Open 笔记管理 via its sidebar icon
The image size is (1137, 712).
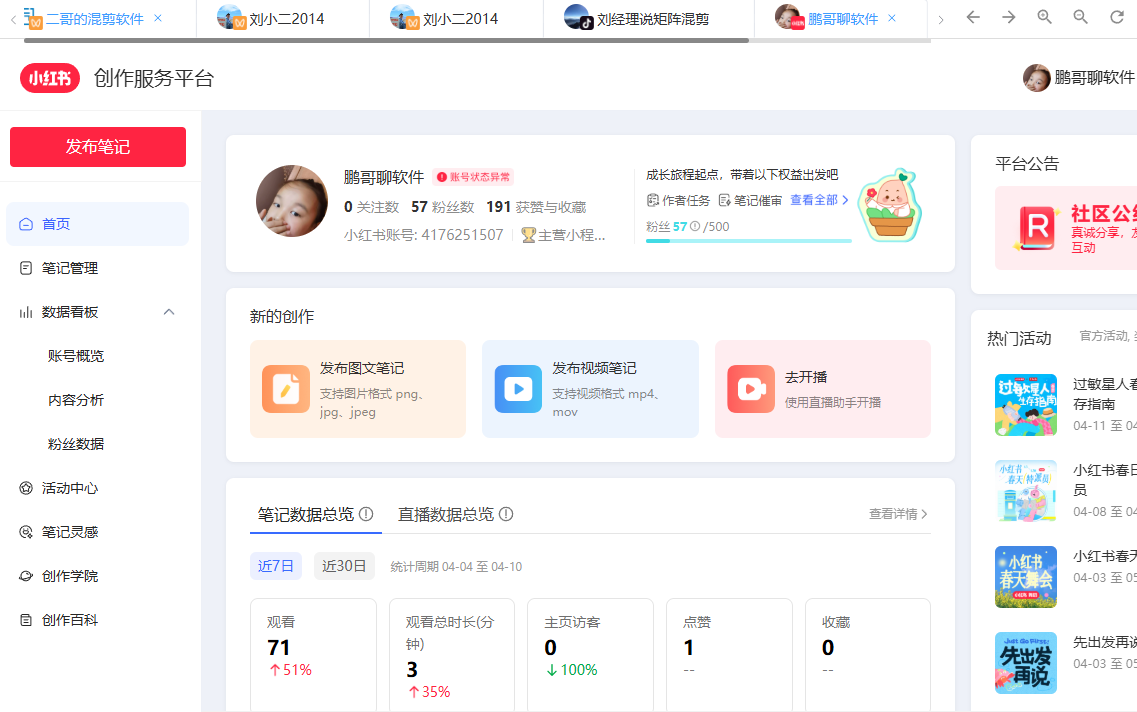pos(28,267)
